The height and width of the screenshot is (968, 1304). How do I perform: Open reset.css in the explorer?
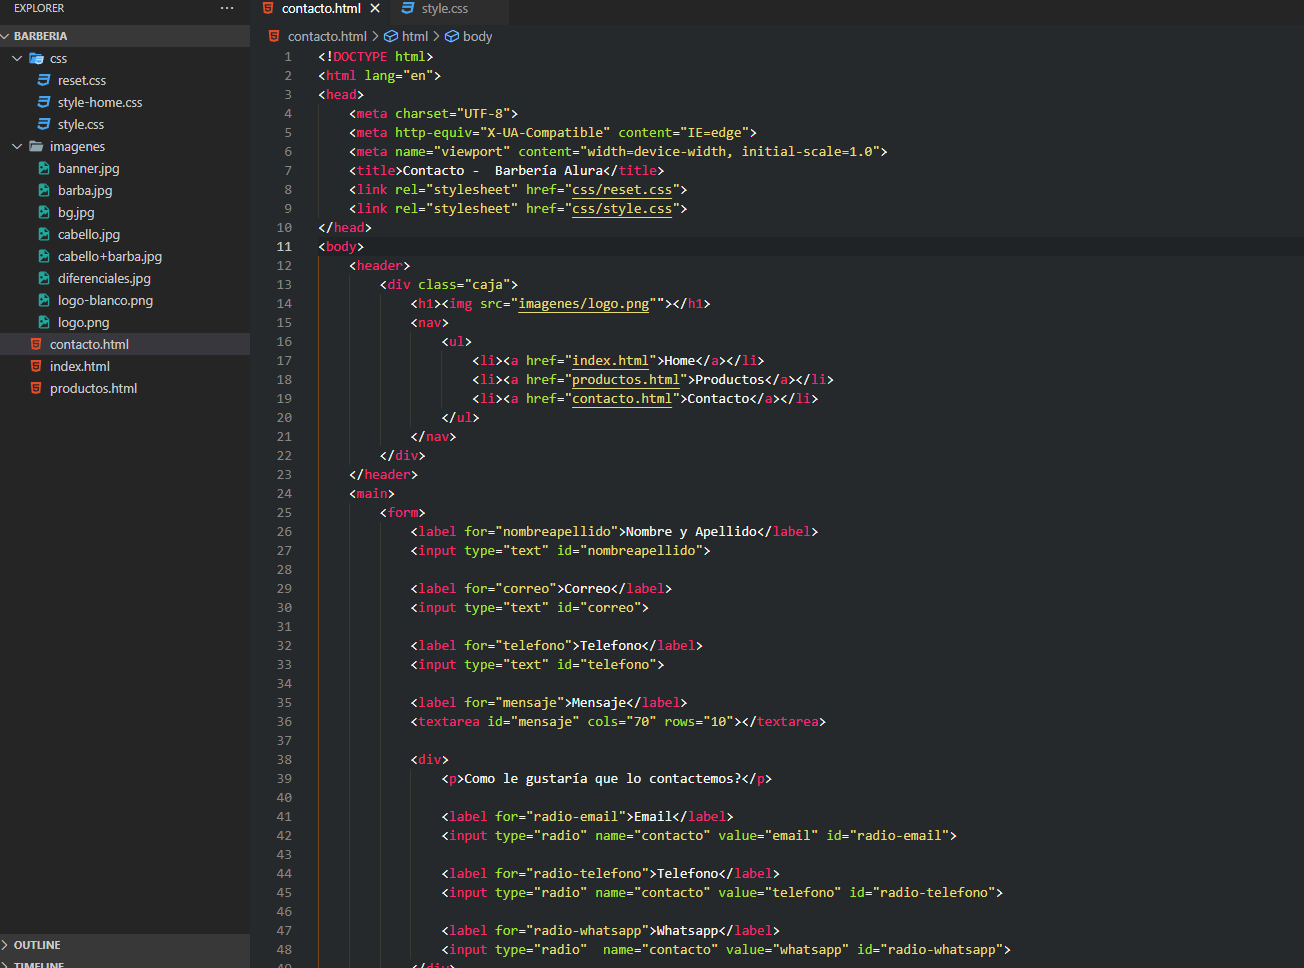82,80
